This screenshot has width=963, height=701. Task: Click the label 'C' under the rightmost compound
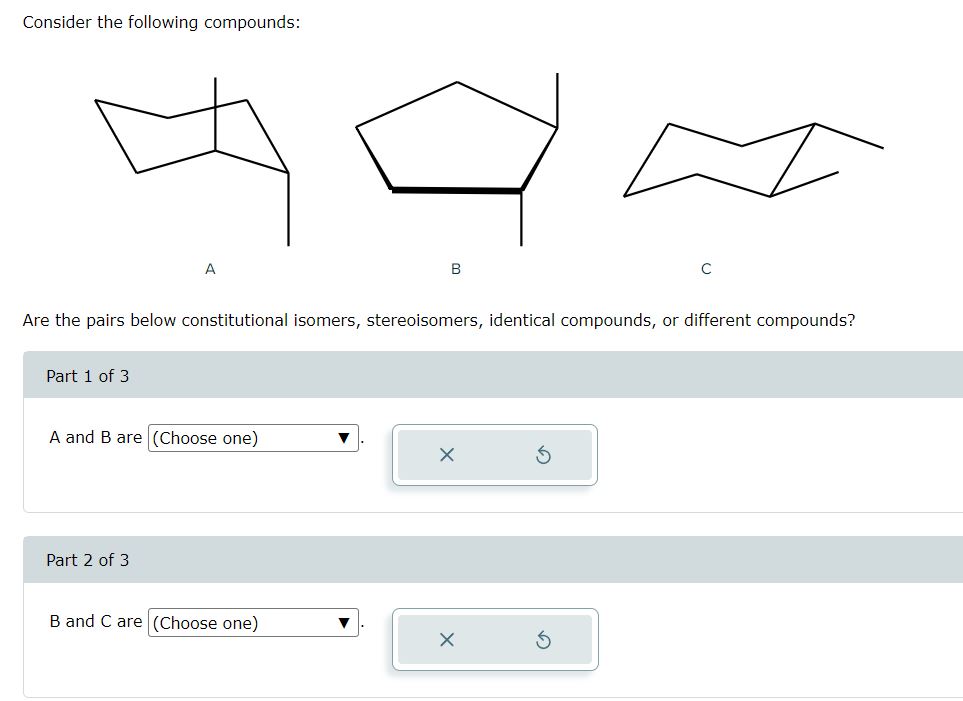706,267
